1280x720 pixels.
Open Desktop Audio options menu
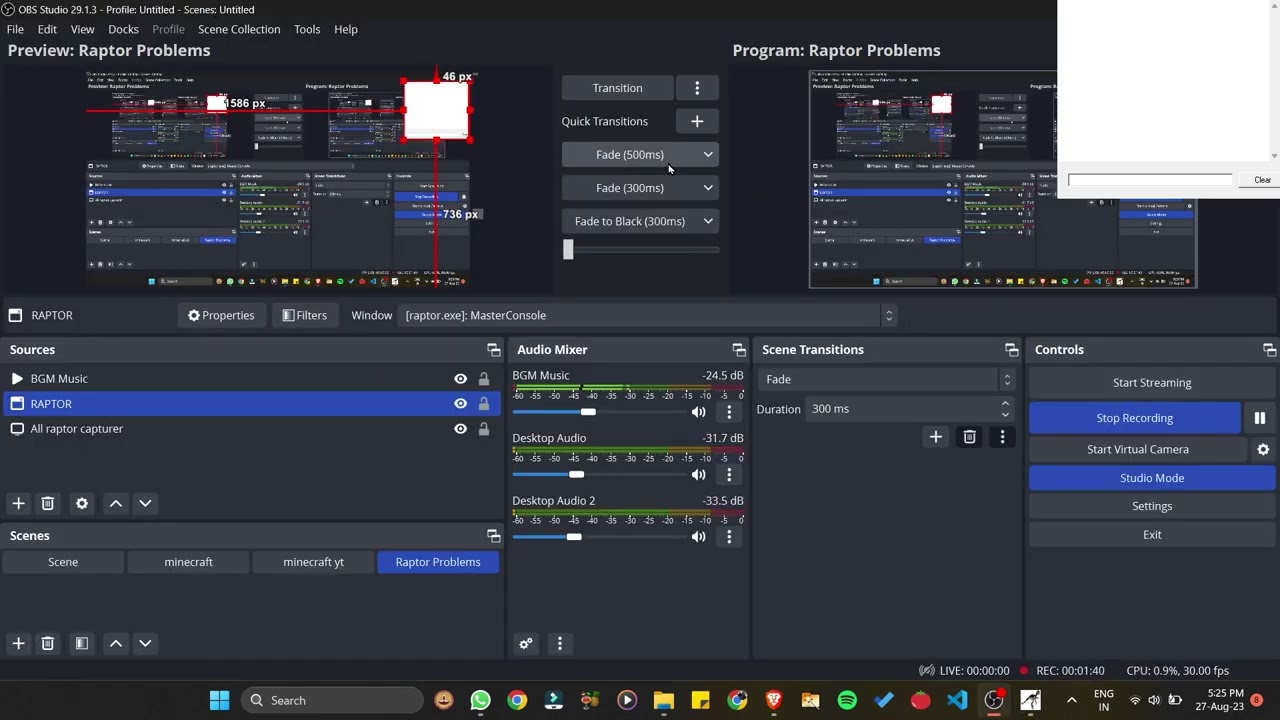pyautogui.click(x=729, y=475)
